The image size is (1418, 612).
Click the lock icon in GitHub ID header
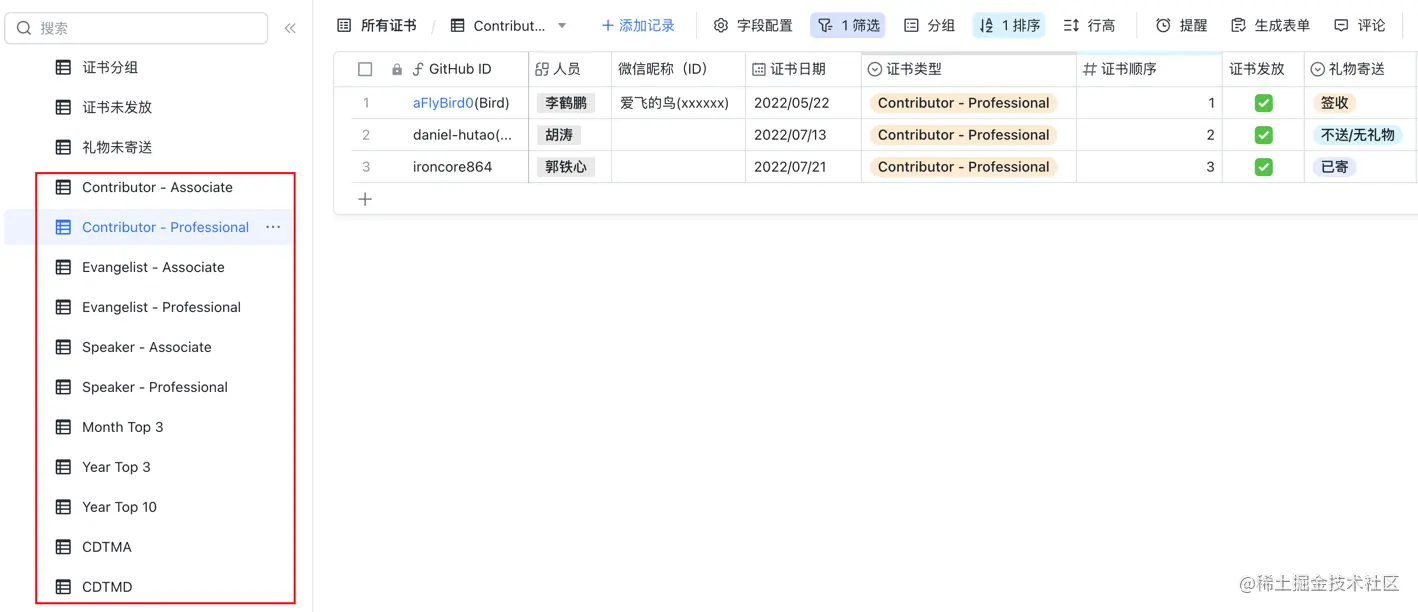[397, 69]
